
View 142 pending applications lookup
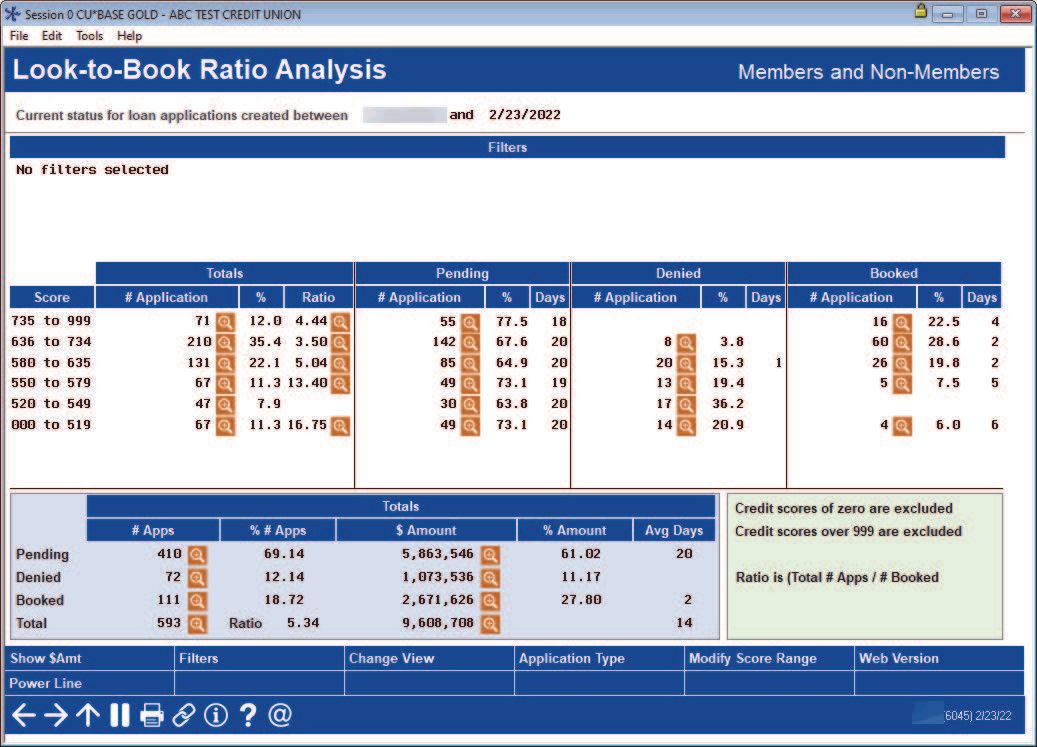(470, 342)
